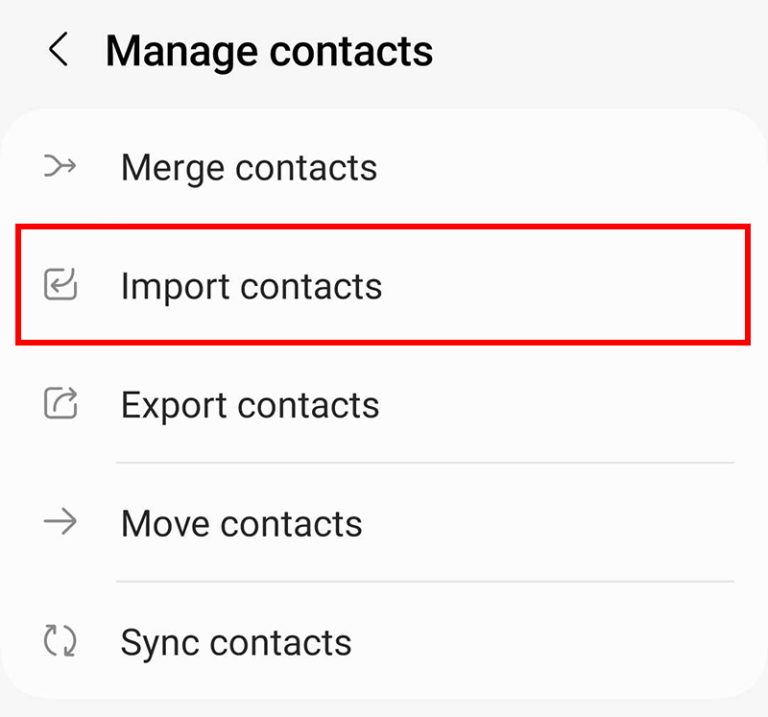Click the Merge contacts icon
The width and height of the screenshot is (768, 717).
60,167
